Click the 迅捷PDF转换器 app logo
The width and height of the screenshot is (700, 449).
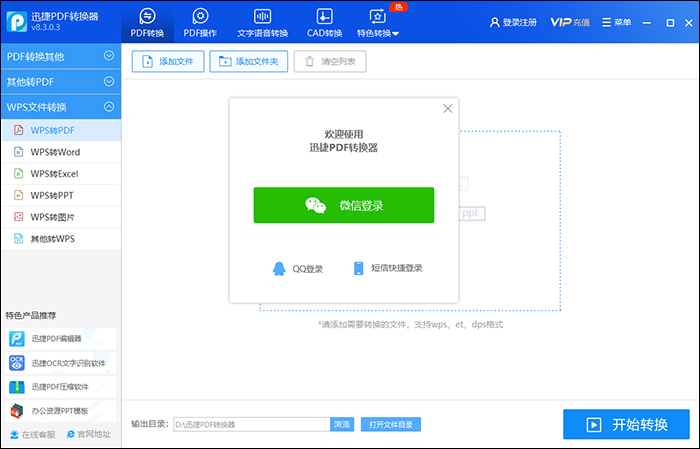(x=17, y=21)
